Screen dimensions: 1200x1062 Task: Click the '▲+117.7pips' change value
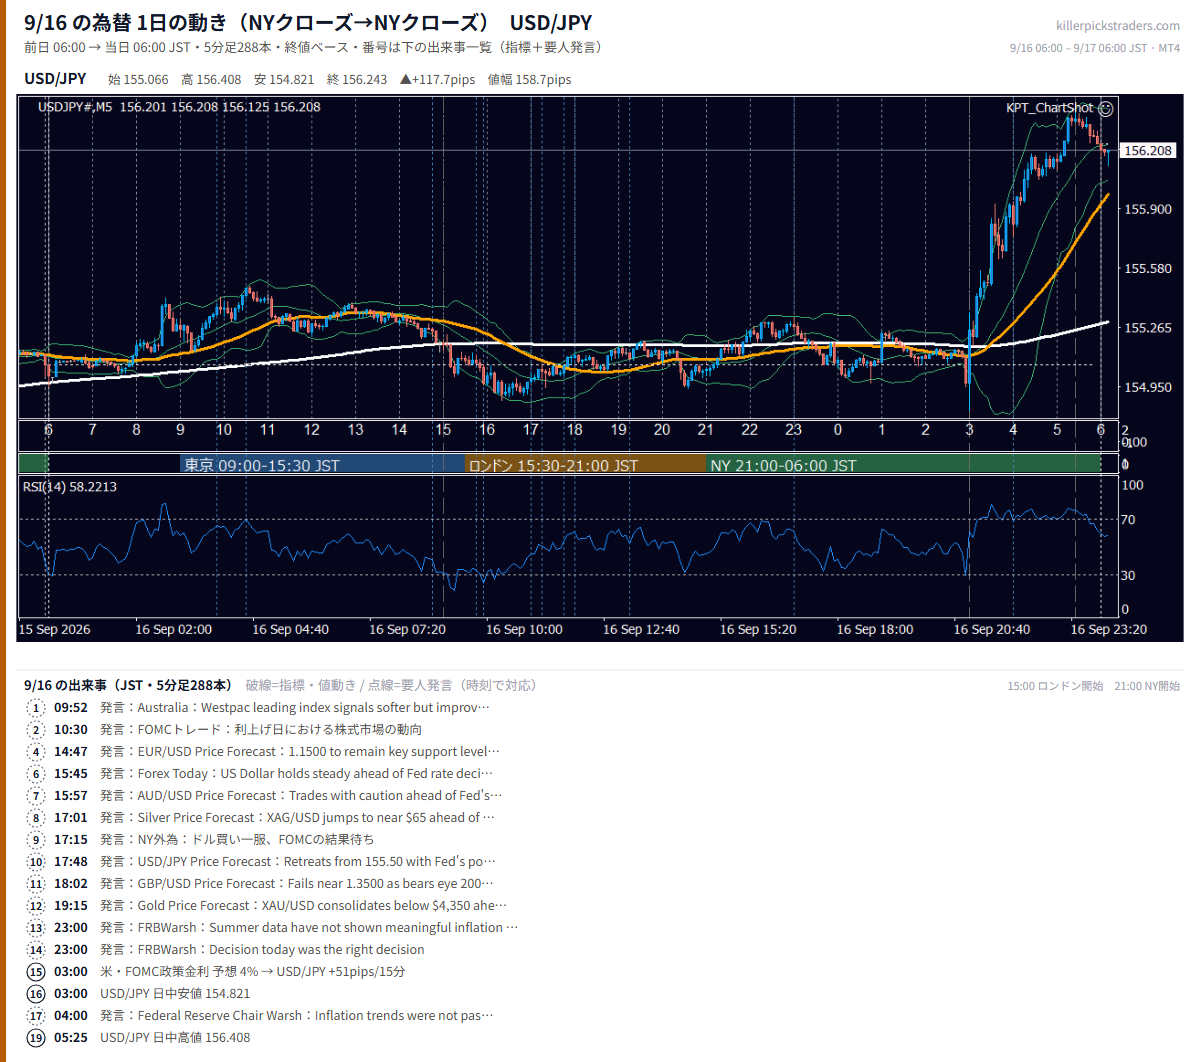(437, 80)
